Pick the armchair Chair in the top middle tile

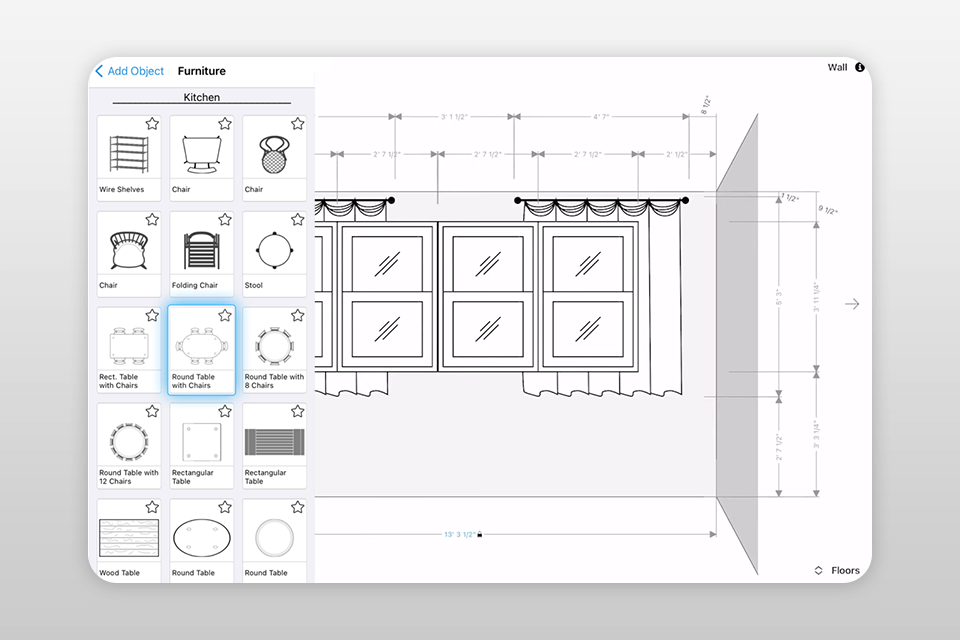click(x=201, y=158)
